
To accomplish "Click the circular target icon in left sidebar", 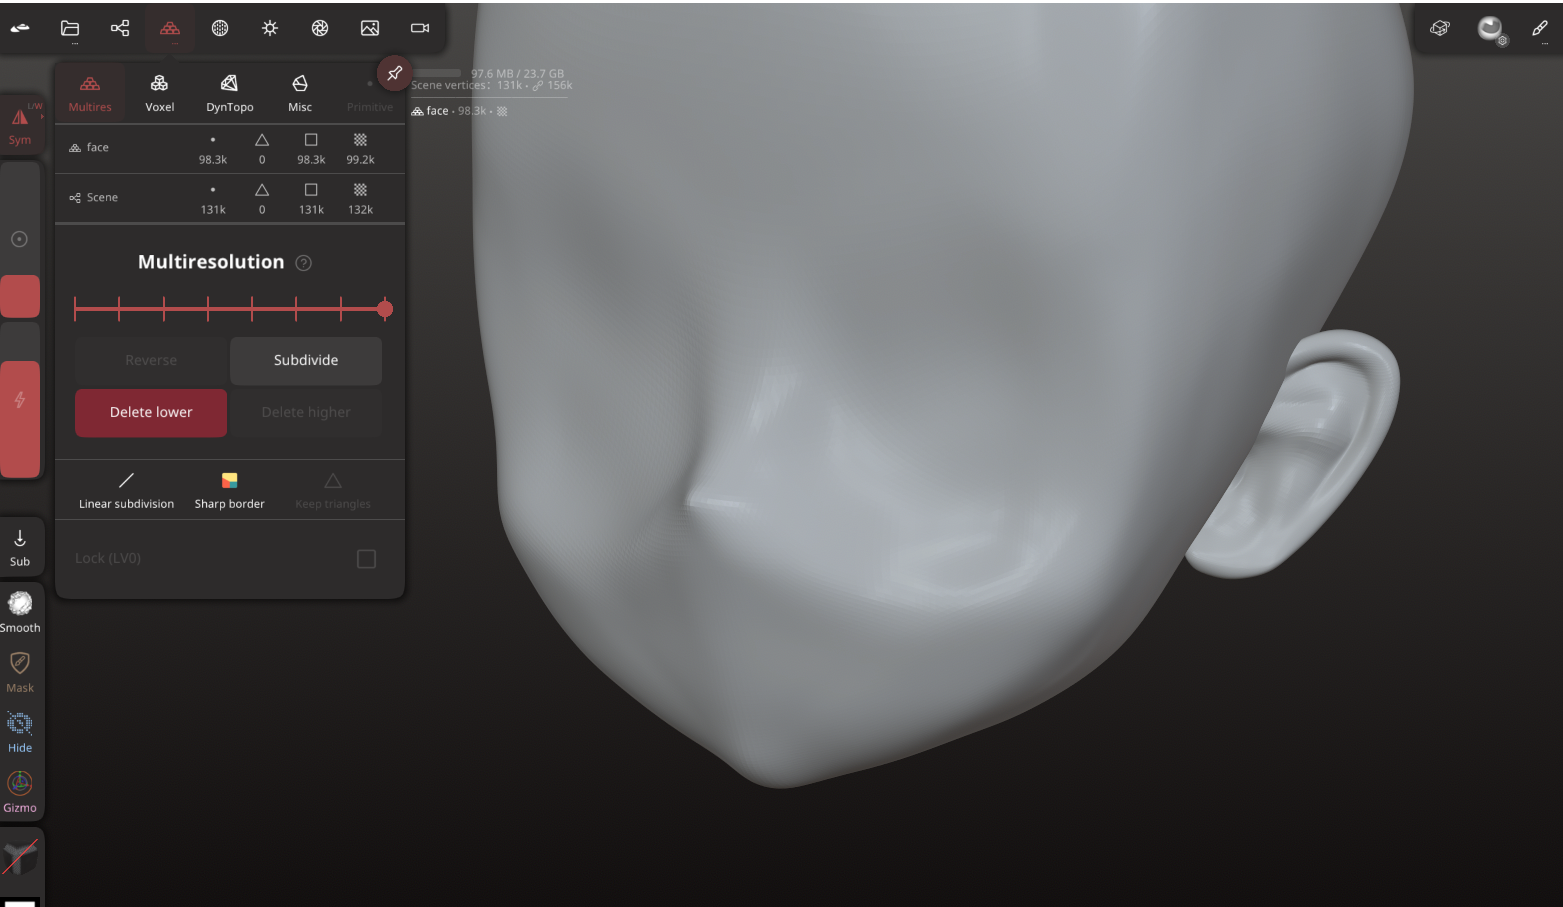I will click(19, 239).
